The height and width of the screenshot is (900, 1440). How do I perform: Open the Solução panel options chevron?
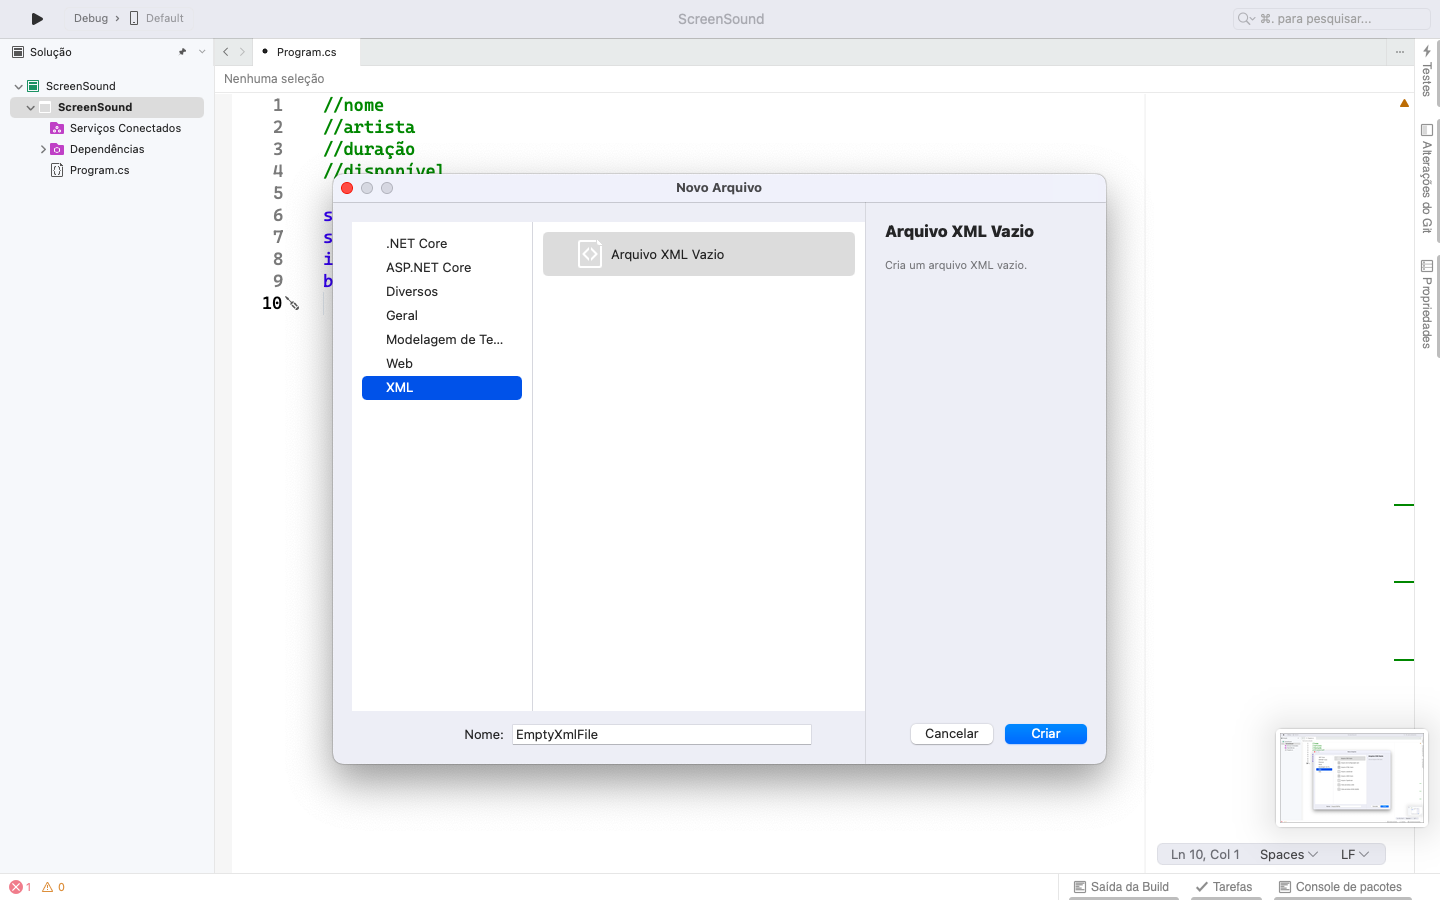[x=202, y=52]
